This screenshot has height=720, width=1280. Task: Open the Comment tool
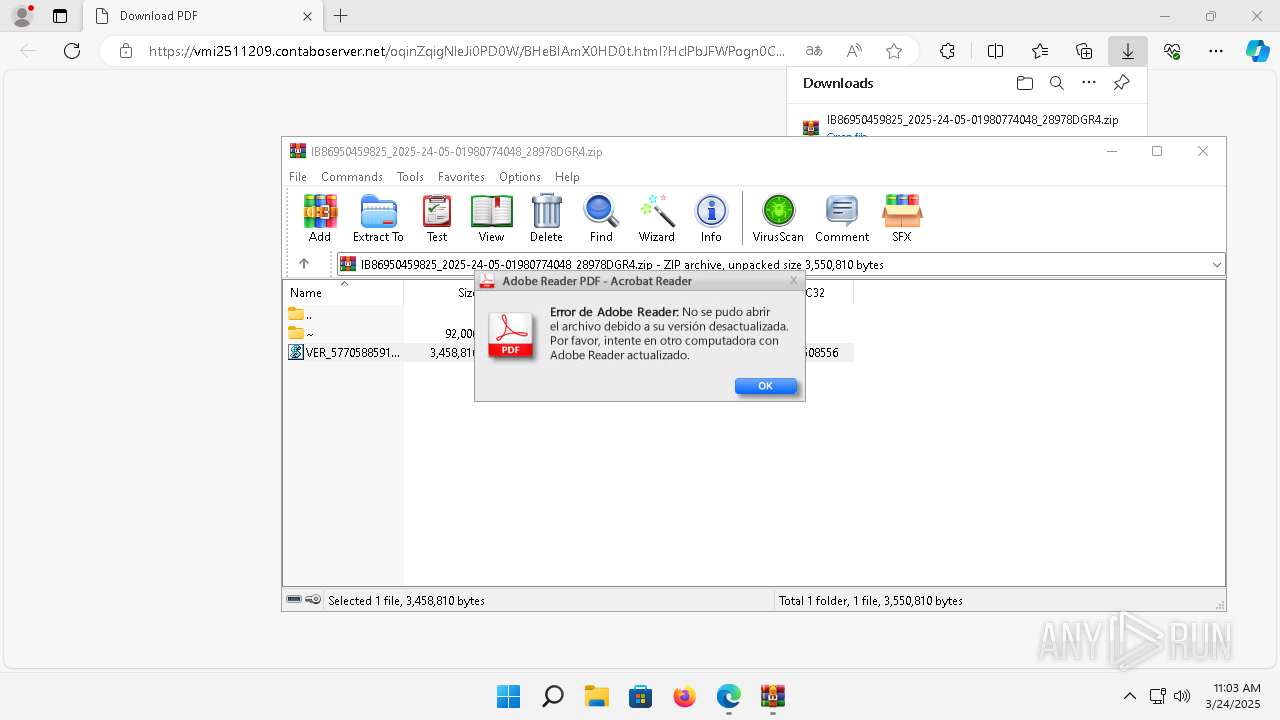[x=842, y=218]
